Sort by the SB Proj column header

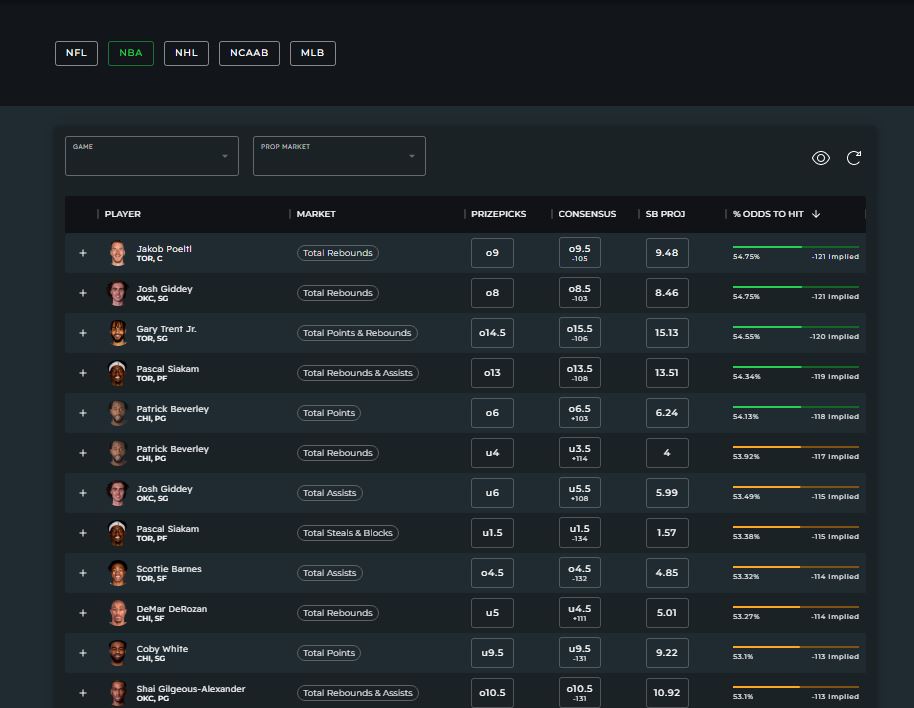pos(665,214)
